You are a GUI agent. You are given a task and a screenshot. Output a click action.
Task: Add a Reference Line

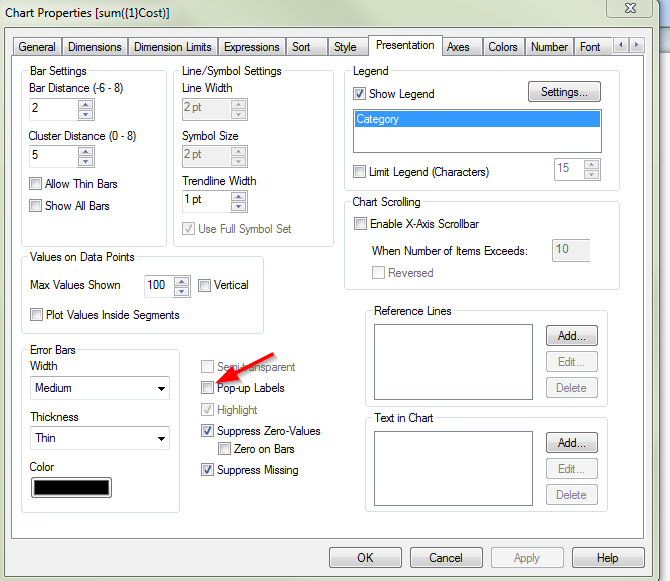(572, 336)
